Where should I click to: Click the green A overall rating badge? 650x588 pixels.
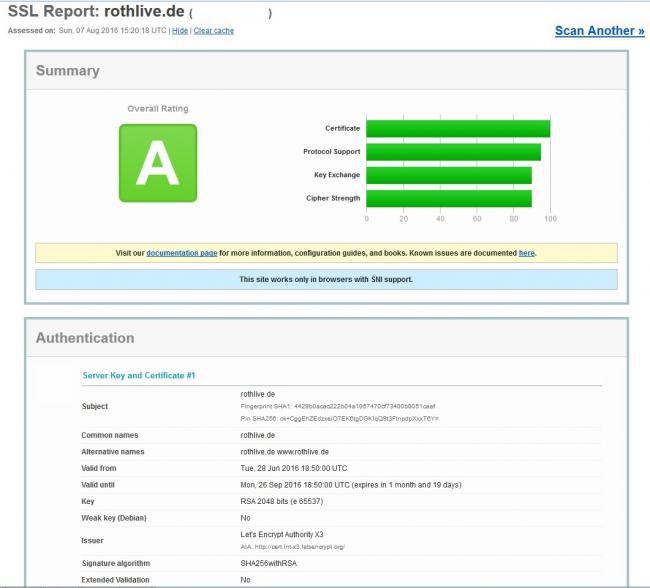point(158,163)
